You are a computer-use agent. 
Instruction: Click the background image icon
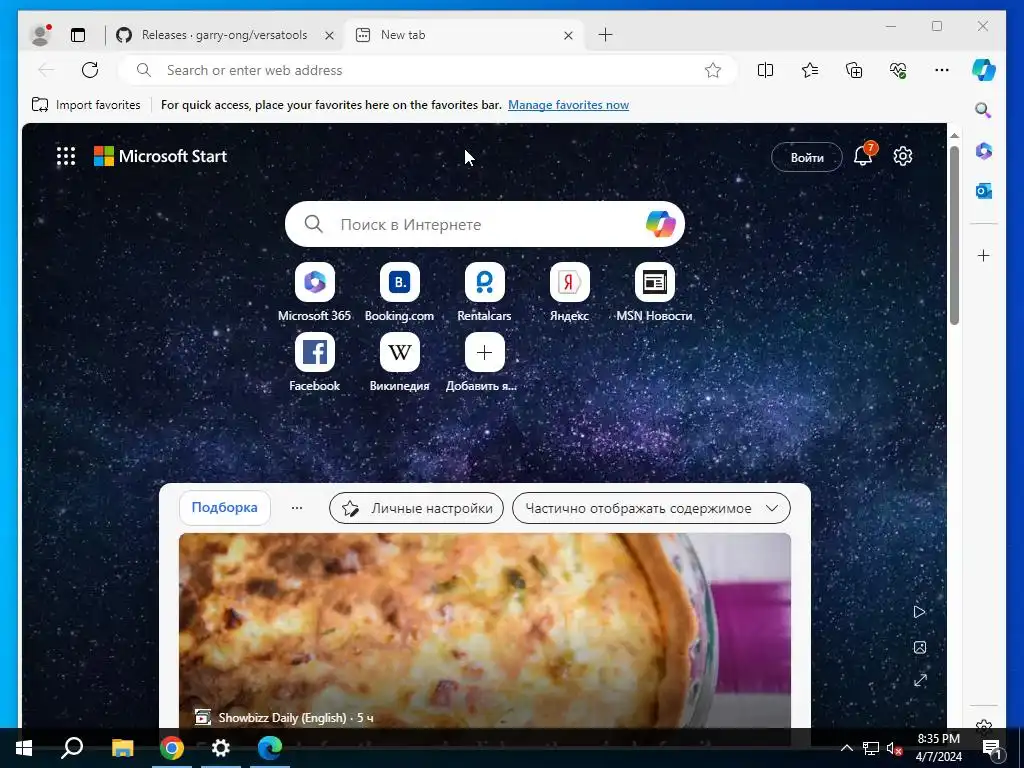920,647
